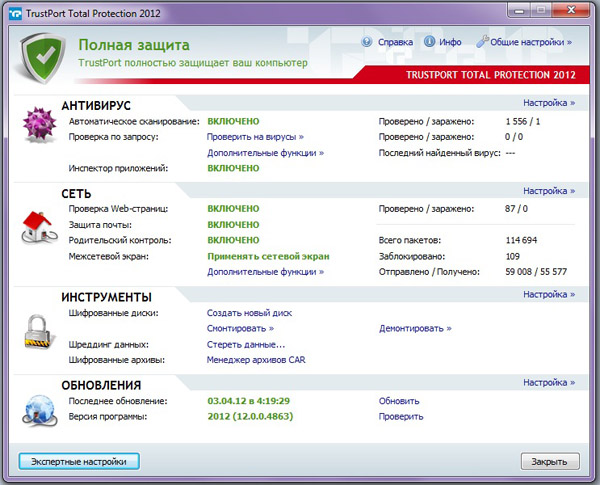Toggle automatic scanning ВКЛЮЧЕНО status

click(x=232, y=120)
